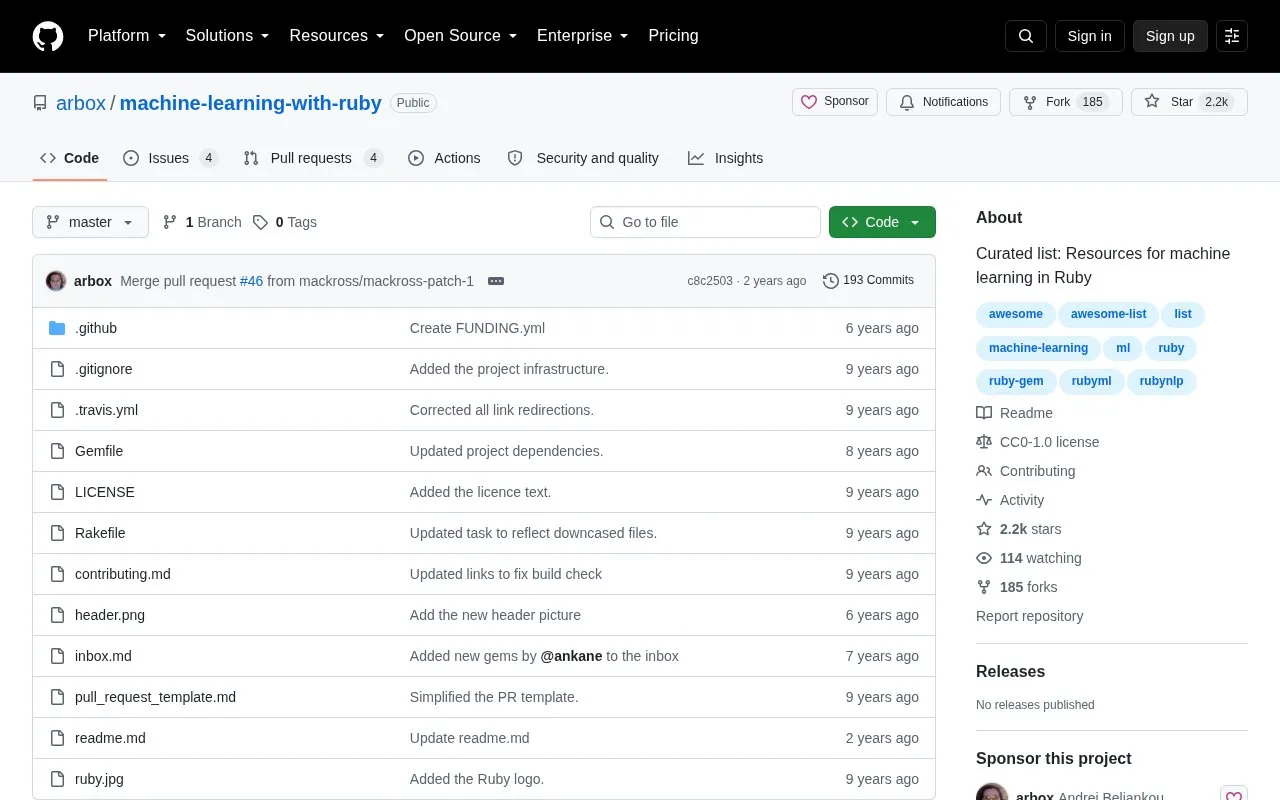
Task: View the CC0-1.0 license
Action: click(x=1037, y=442)
